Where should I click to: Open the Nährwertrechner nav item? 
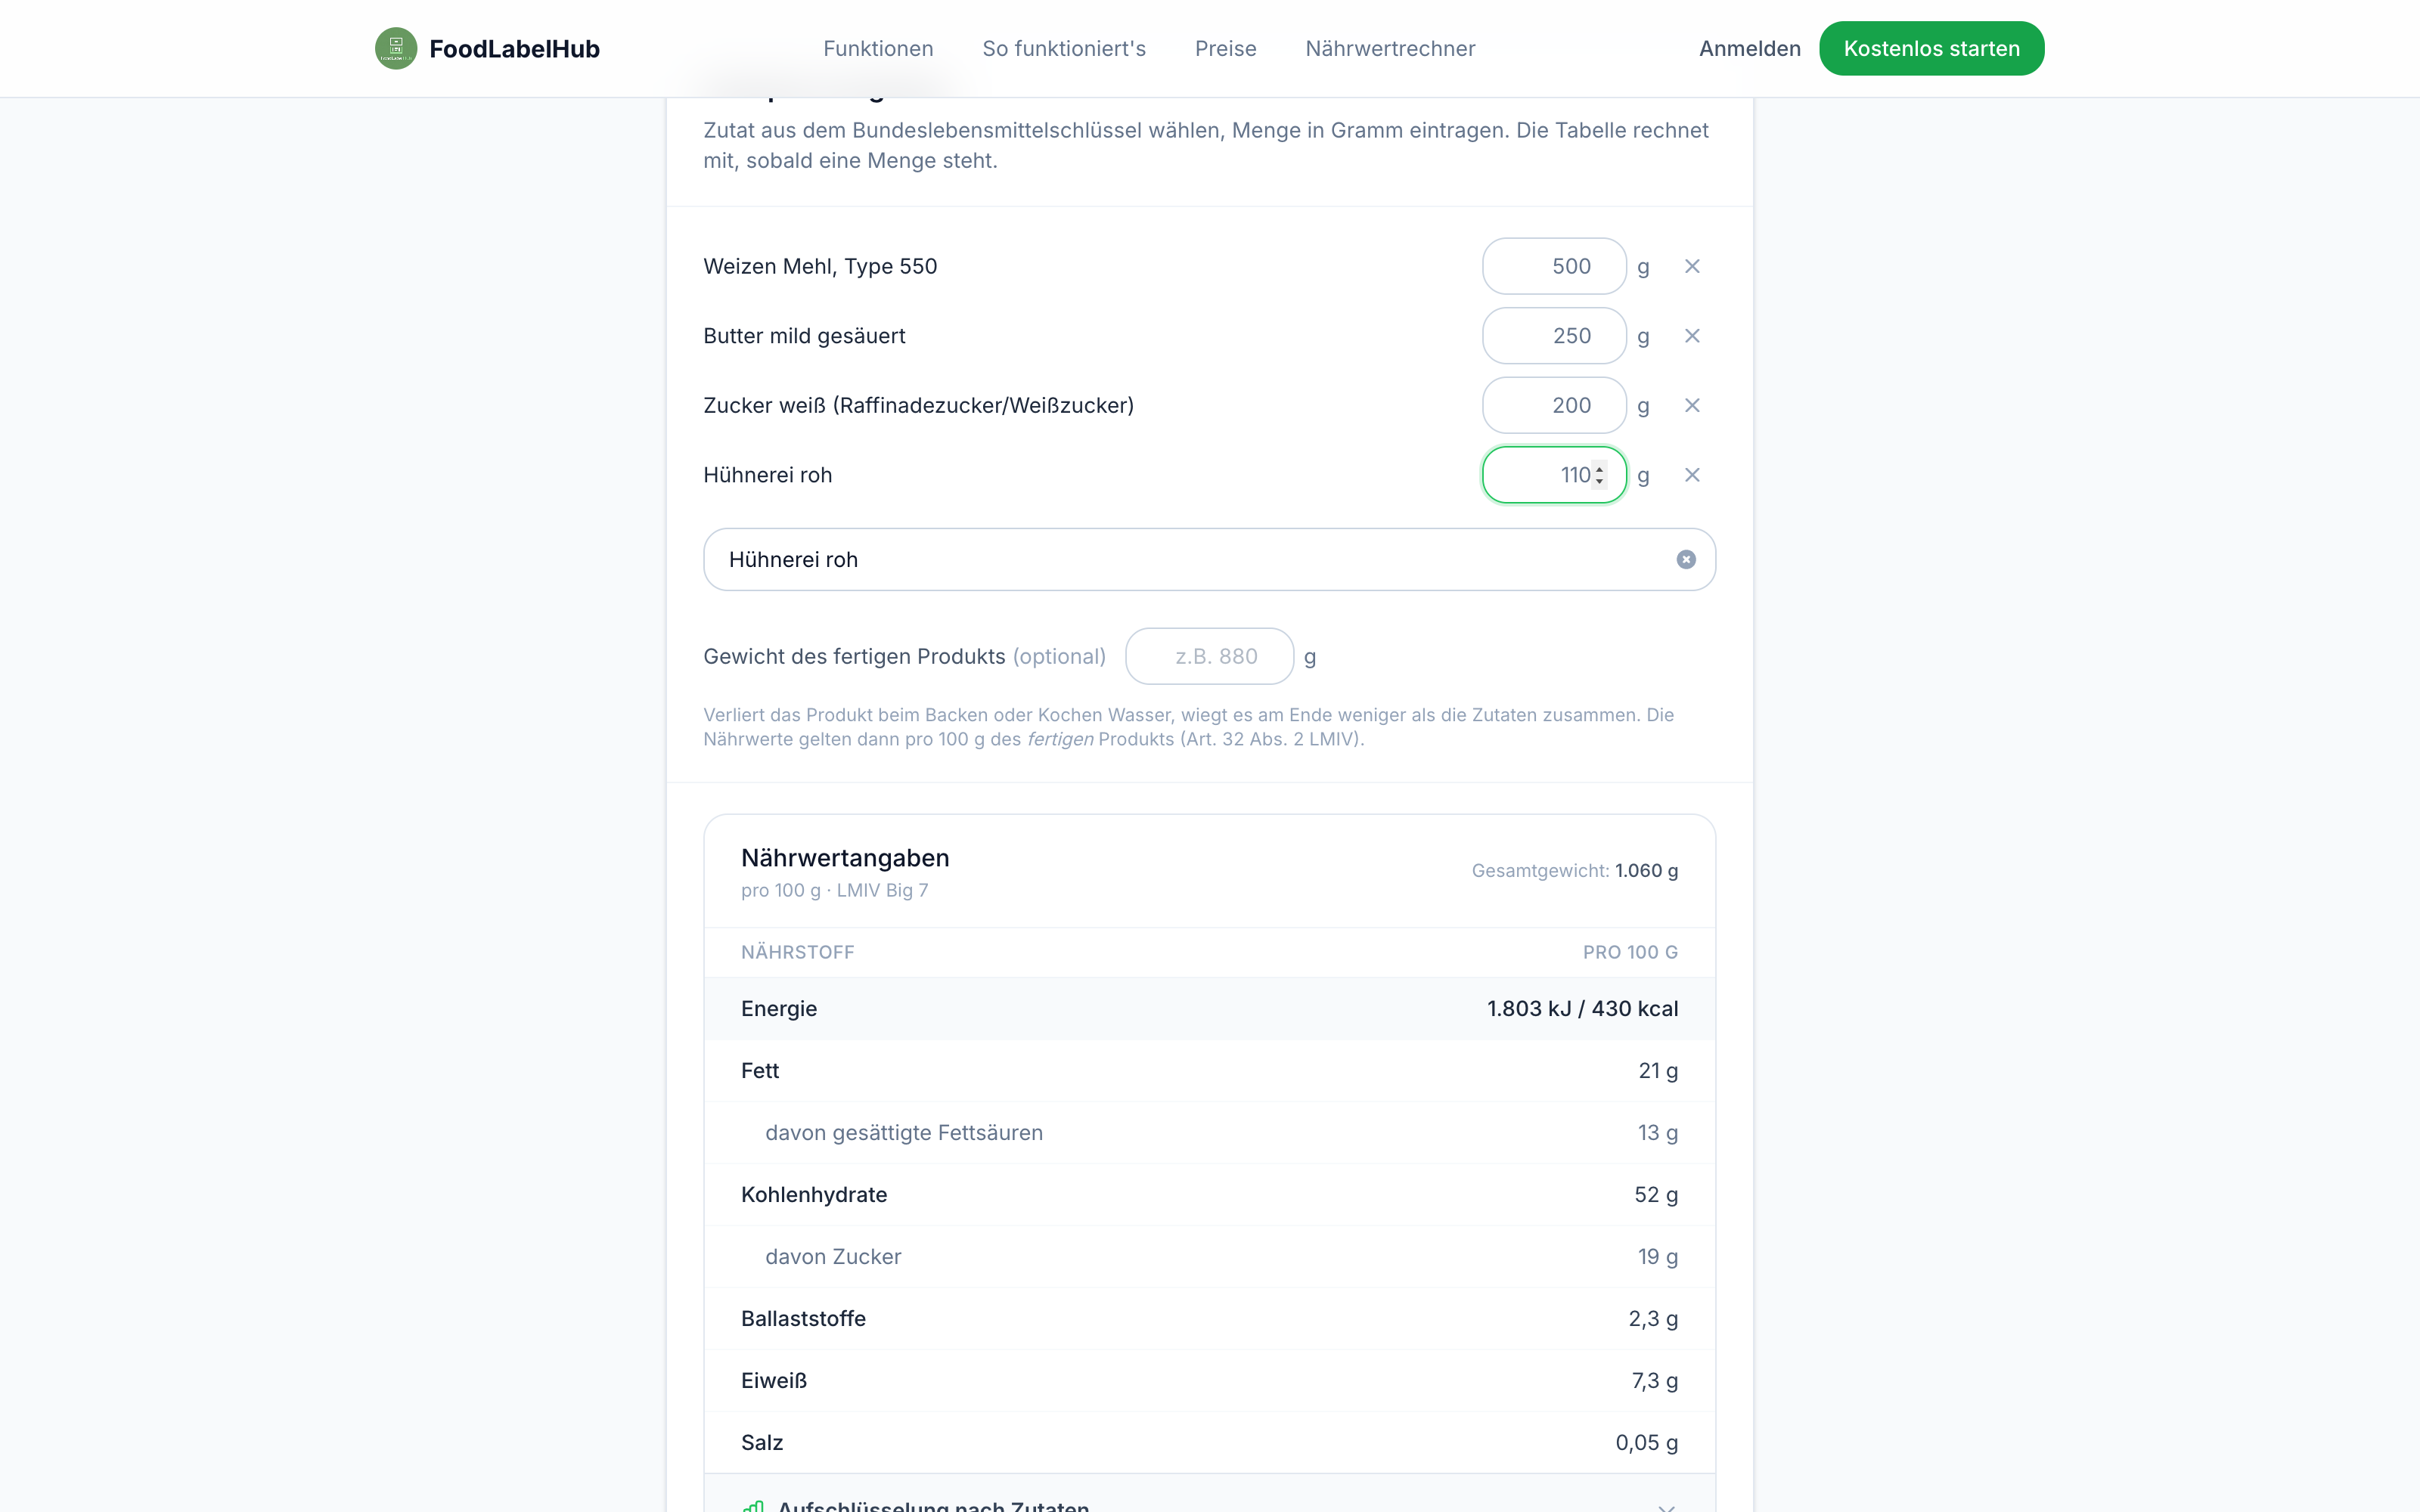1390,48
